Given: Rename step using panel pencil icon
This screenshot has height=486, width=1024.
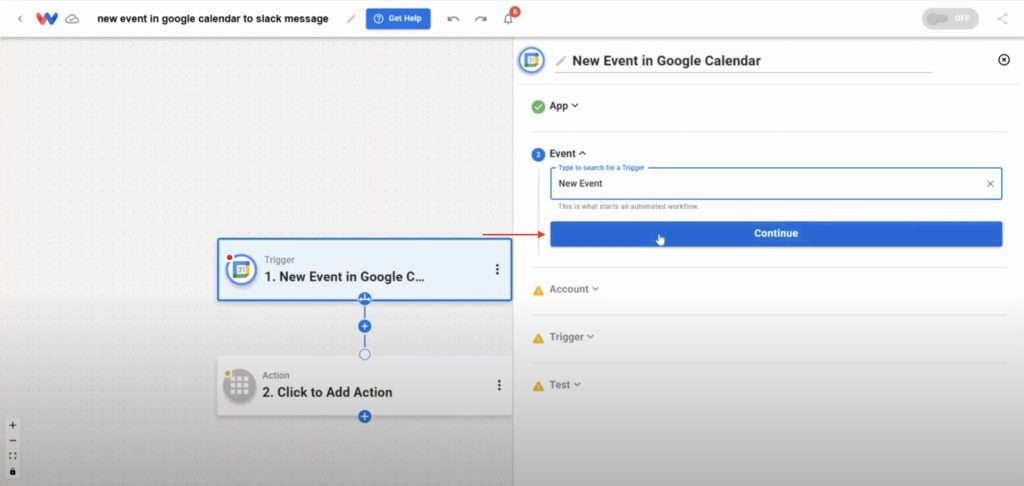Looking at the screenshot, I should 560,61.
